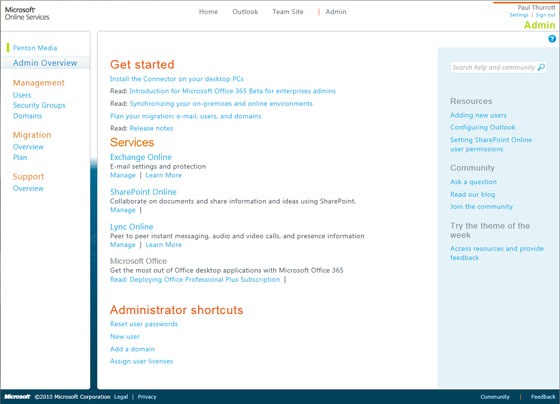This screenshot has height=404, width=560.
Task: Select Domains in the Management section
Action: click(28, 116)
